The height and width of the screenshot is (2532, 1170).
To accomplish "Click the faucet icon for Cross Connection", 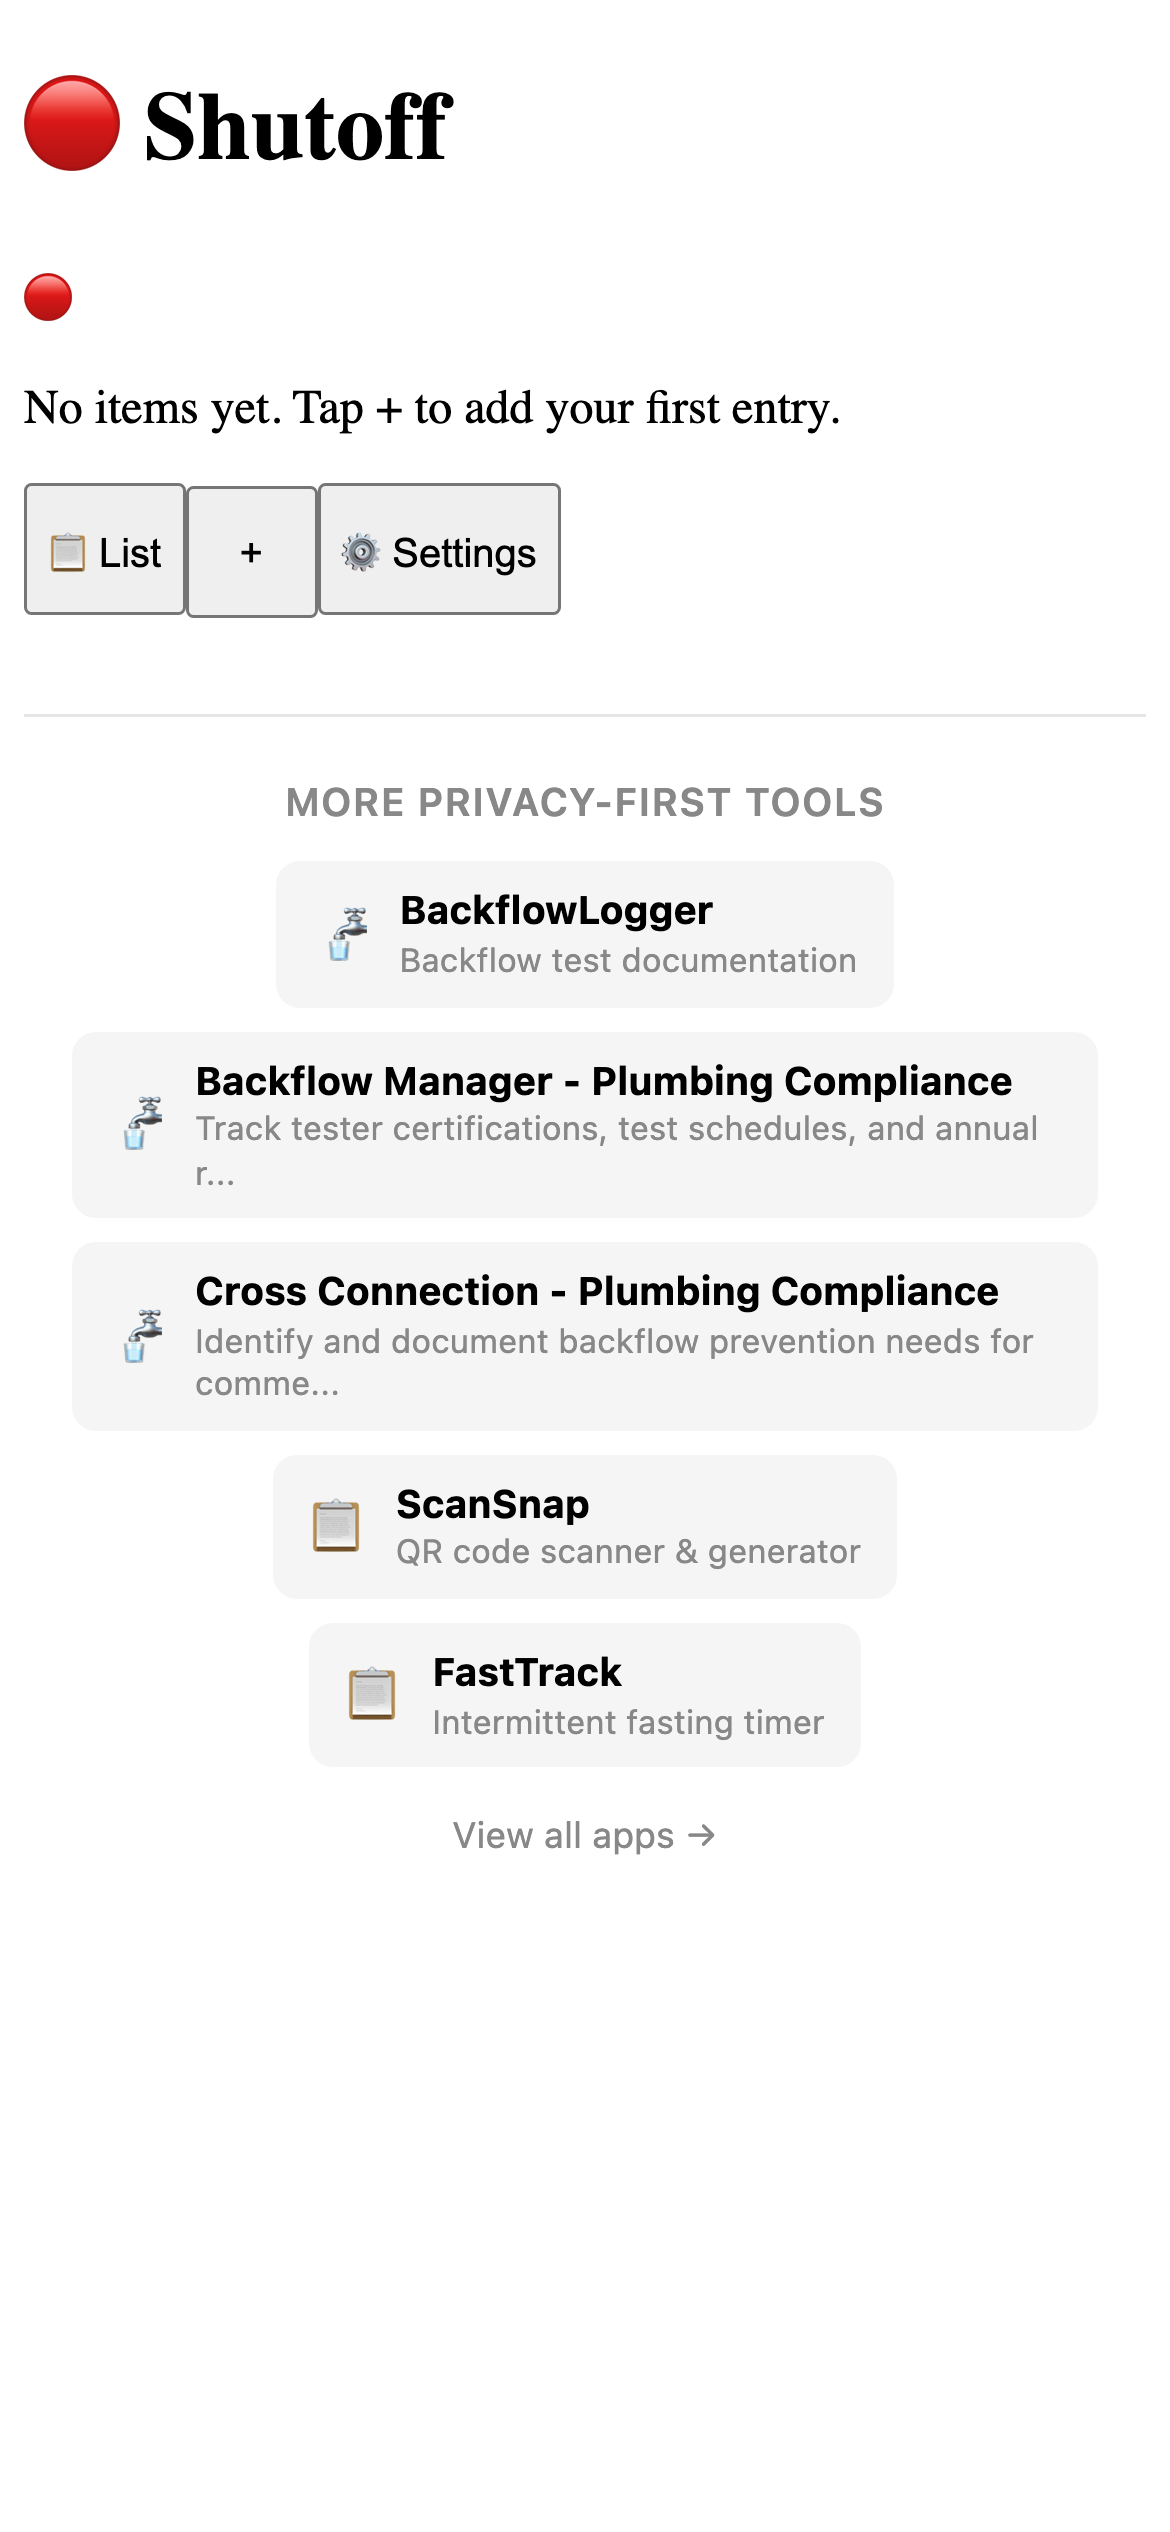I will 142,1334.
